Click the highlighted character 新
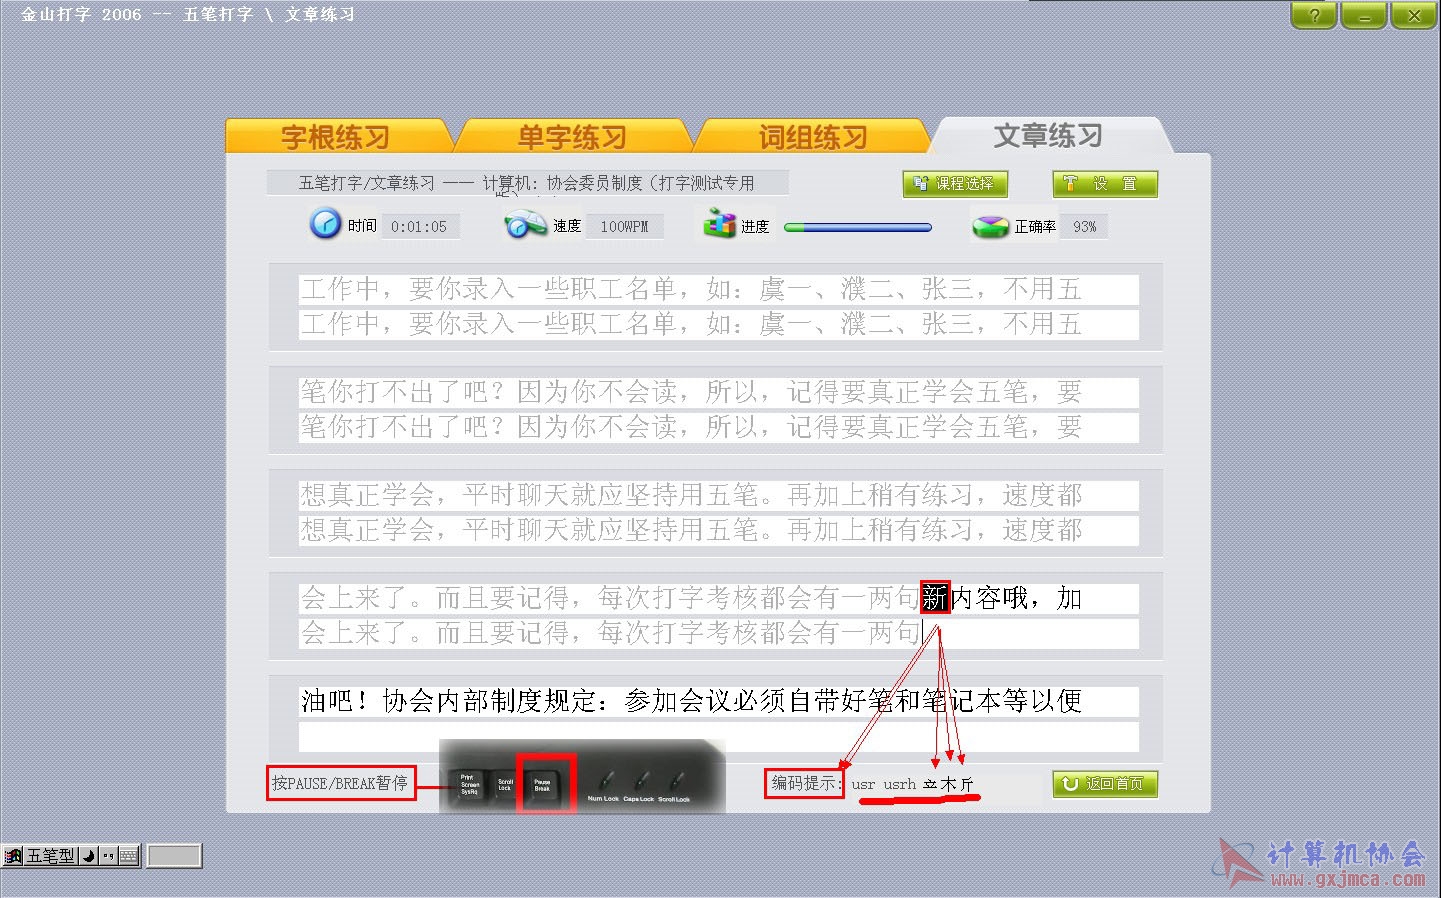 tap(935, 598)
